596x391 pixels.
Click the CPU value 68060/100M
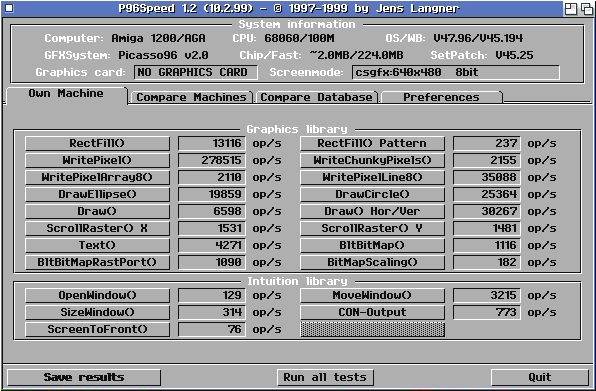[x=299, y=38]
